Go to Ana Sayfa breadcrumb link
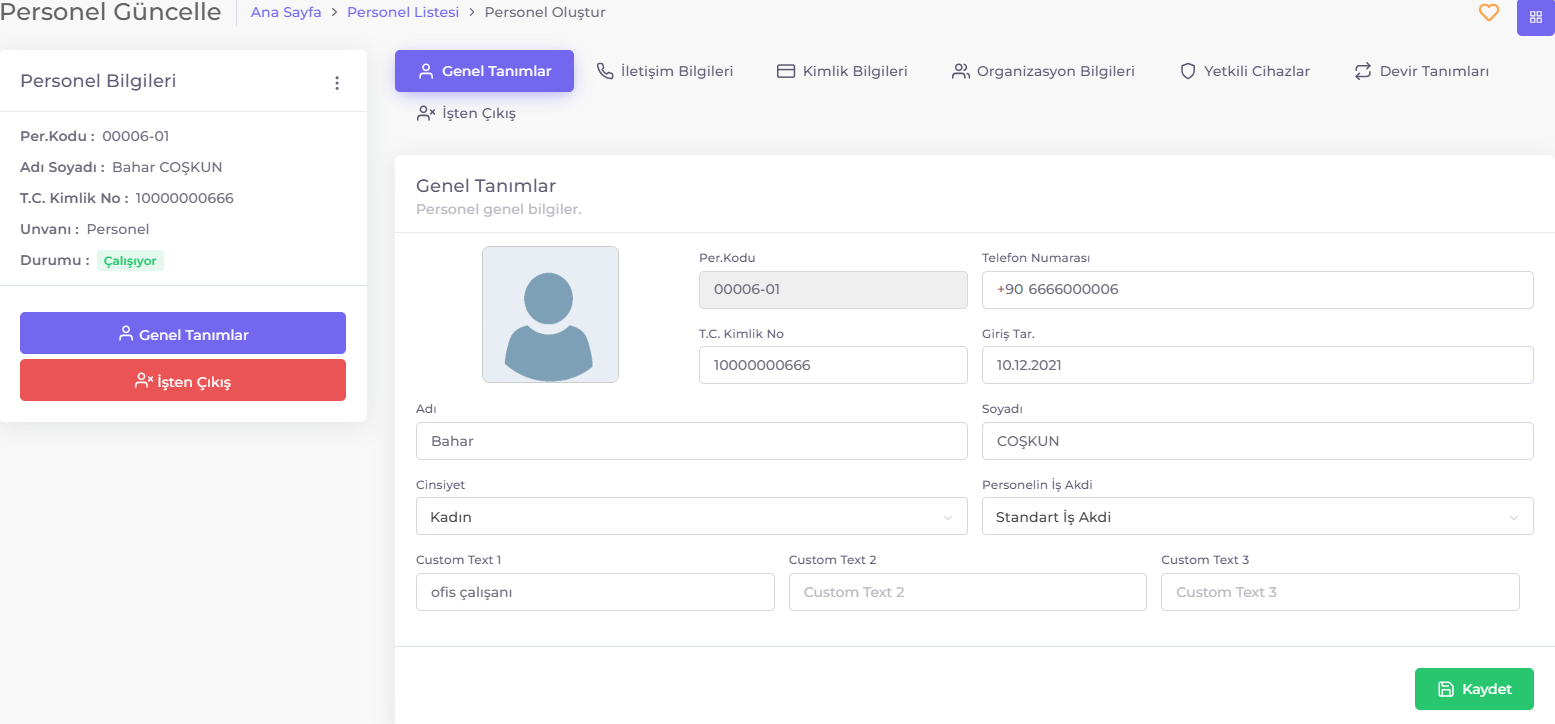Viewport: 1555px width, 724px height. pos(286,13)
